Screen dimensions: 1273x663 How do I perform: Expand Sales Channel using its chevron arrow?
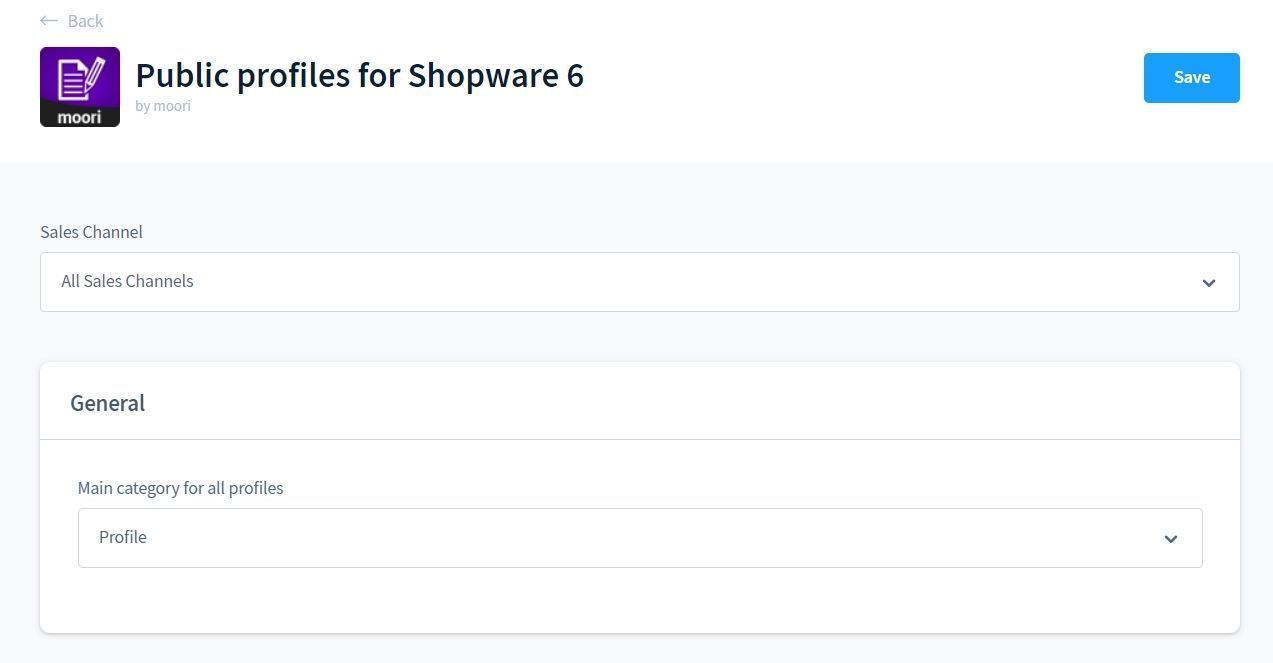point(1208,283)
